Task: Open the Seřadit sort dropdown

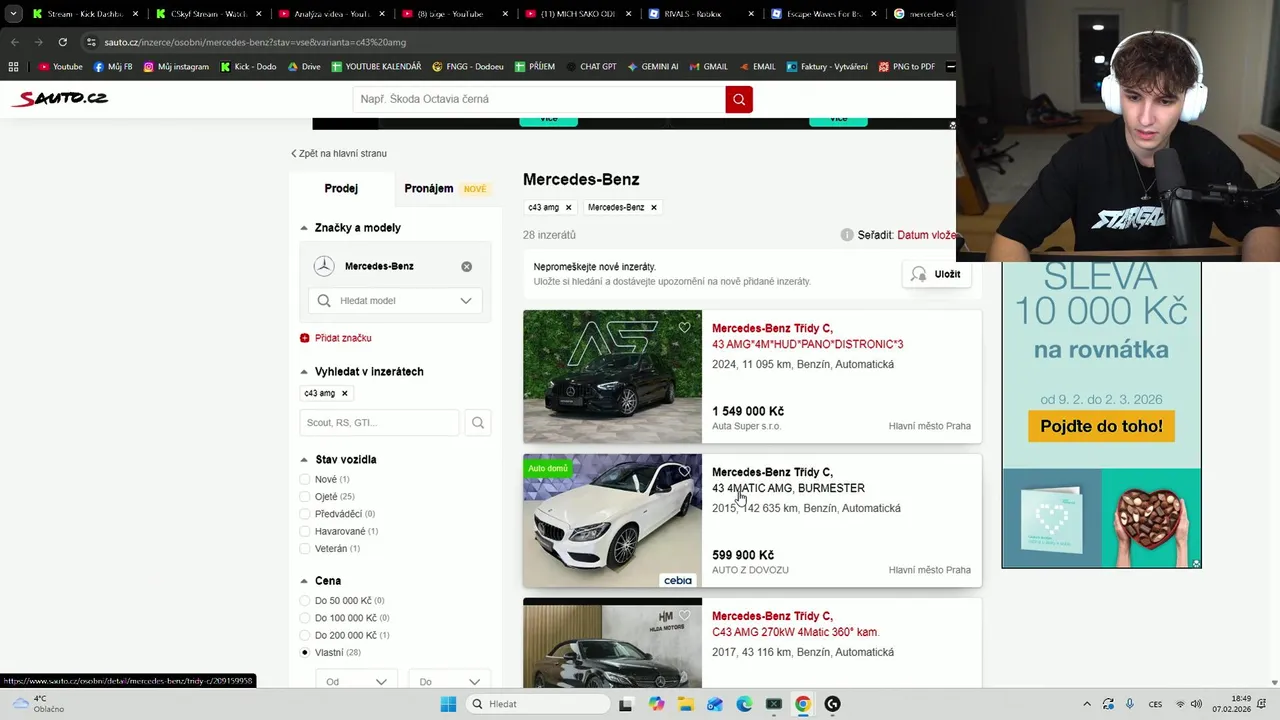Action: pyautogui.click(x=926, y=235)
